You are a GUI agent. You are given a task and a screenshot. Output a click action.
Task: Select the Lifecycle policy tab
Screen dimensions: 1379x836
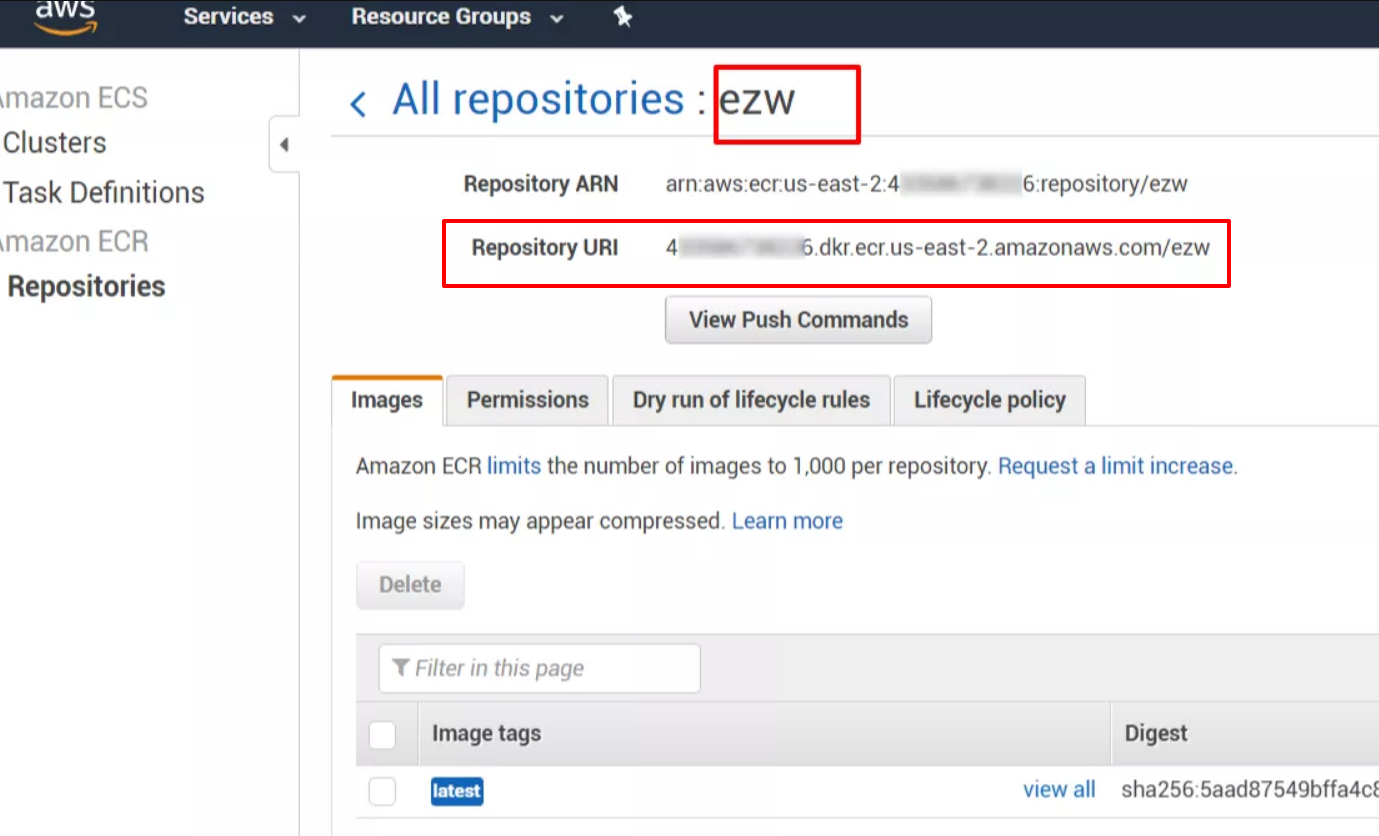[x=989, y=400]
